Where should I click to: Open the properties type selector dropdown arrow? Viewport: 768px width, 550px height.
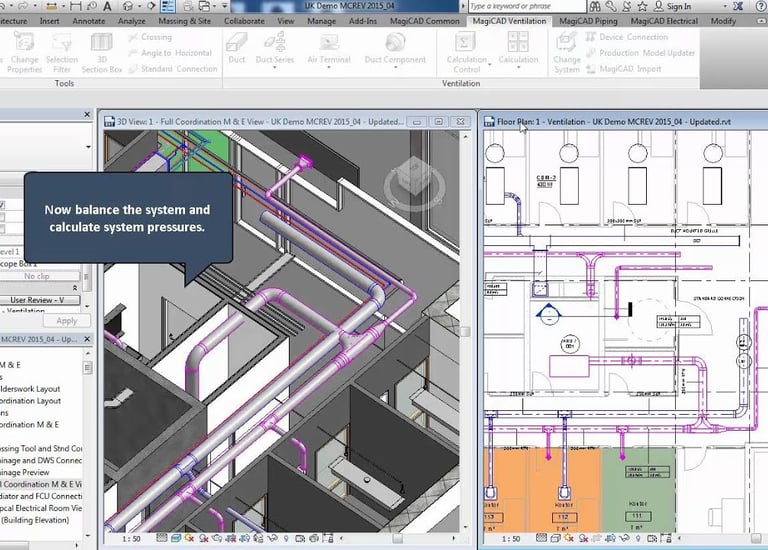coord(88,147)
